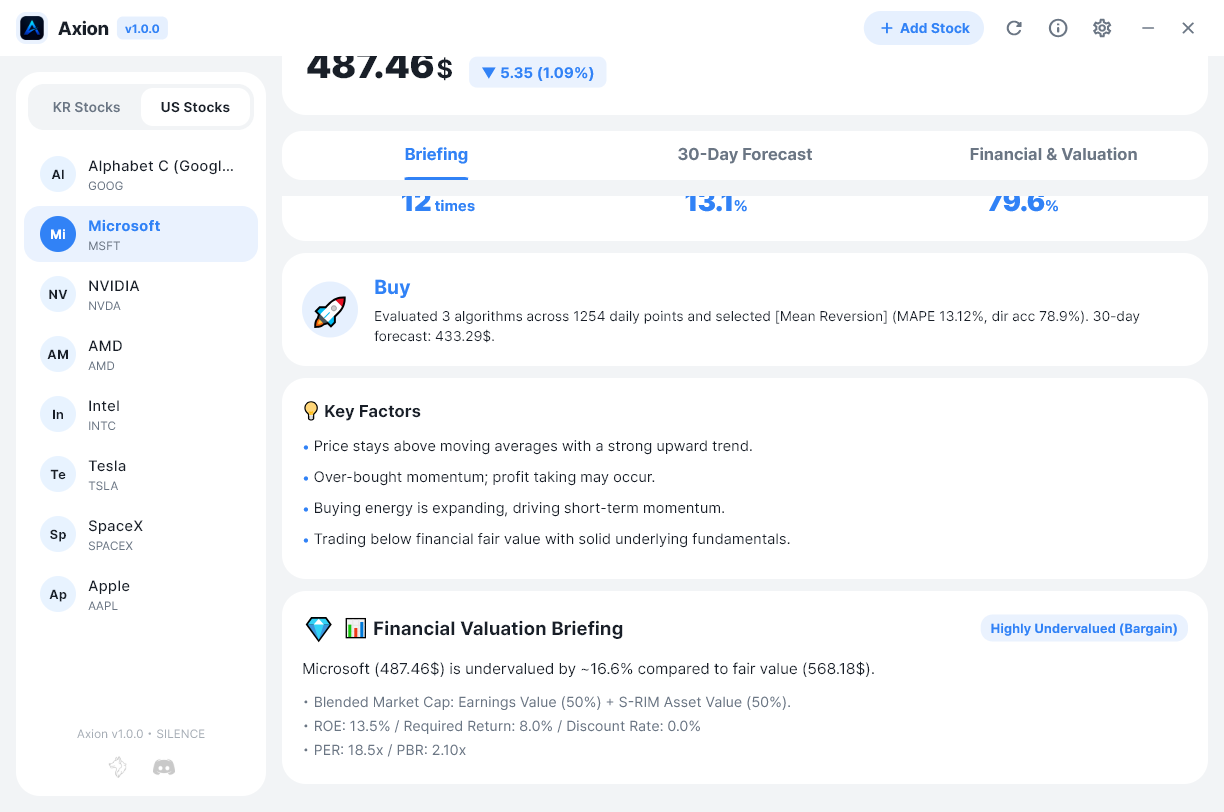Select Tesla TSLA in stock list
Image resolution: width=1224 pixels, height=812 pixels.
click(x=141, y=474)
